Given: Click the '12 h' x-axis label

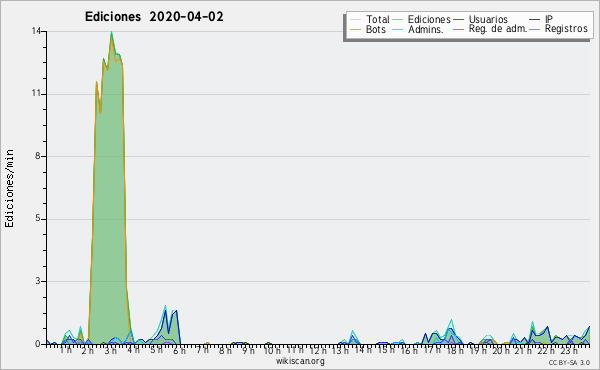Looking at the screenshot, I should click(x=318, y=350).
